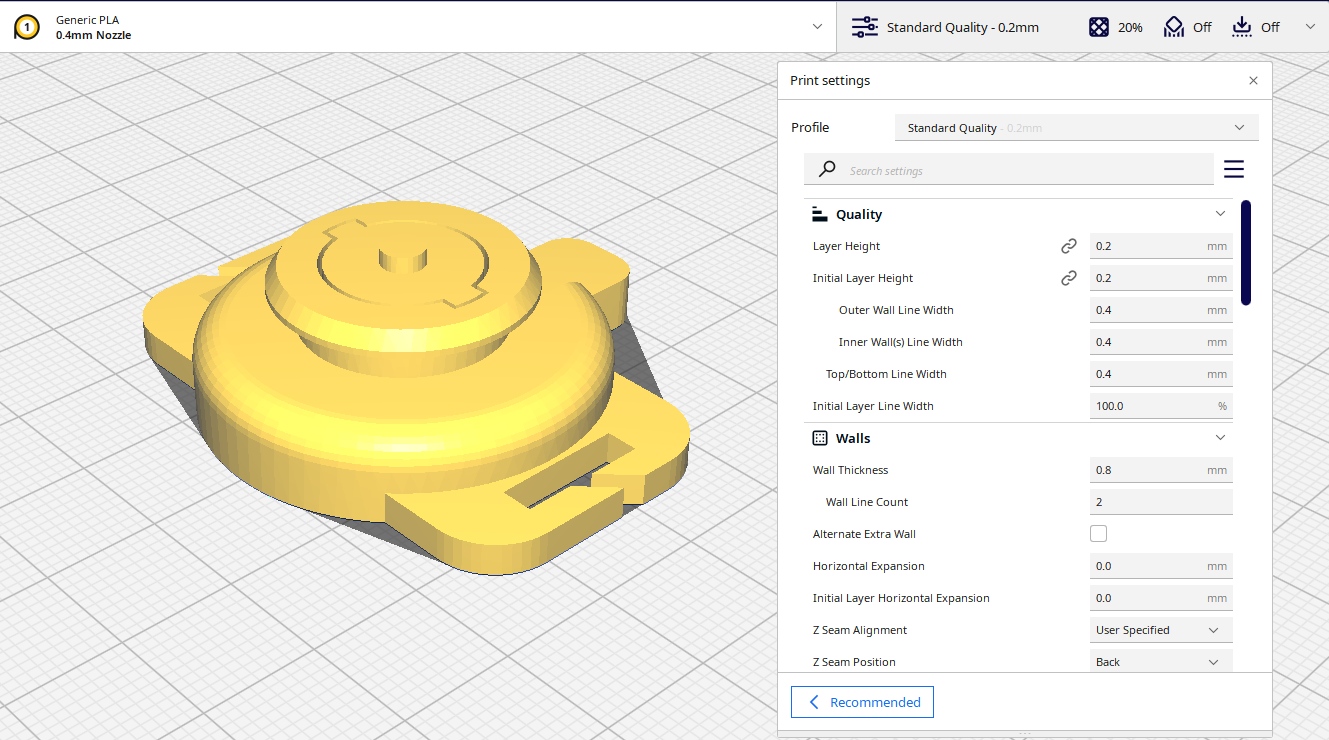The width and height of the screenshot is (1329, 740).
Task: Open the Z Seam Position dropdown
Action: tap(1161, 662)
